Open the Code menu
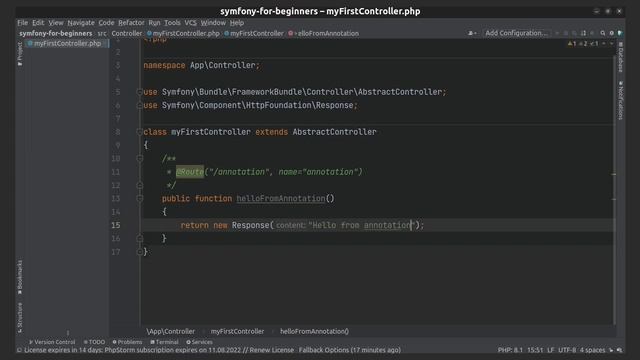This screenshot has height=360, width=640. tap(106, 23)
